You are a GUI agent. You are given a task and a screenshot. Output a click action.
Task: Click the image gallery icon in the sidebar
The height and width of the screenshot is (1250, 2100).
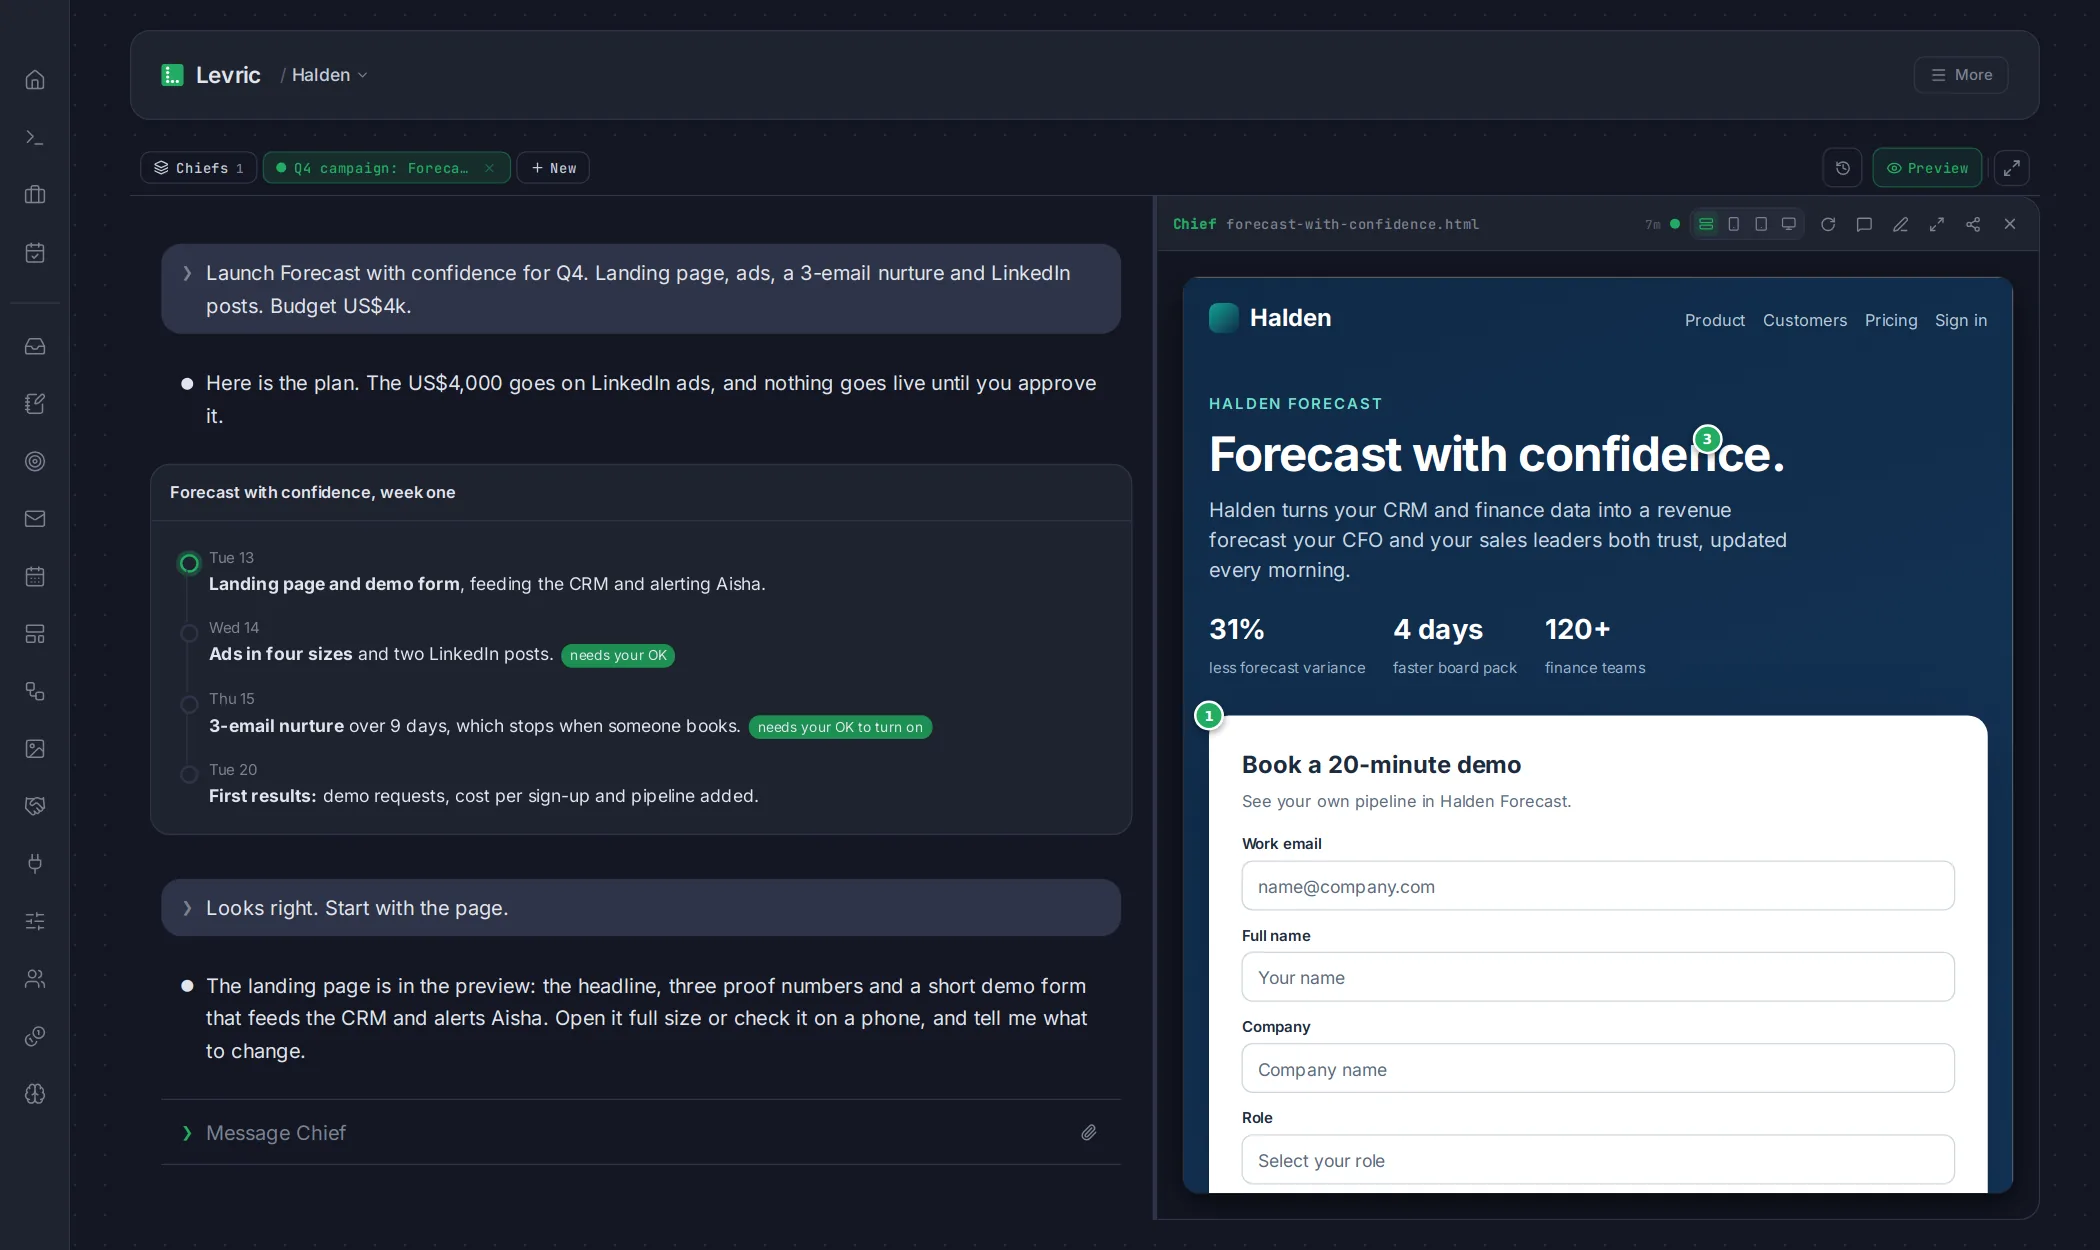tap(35, 749)
